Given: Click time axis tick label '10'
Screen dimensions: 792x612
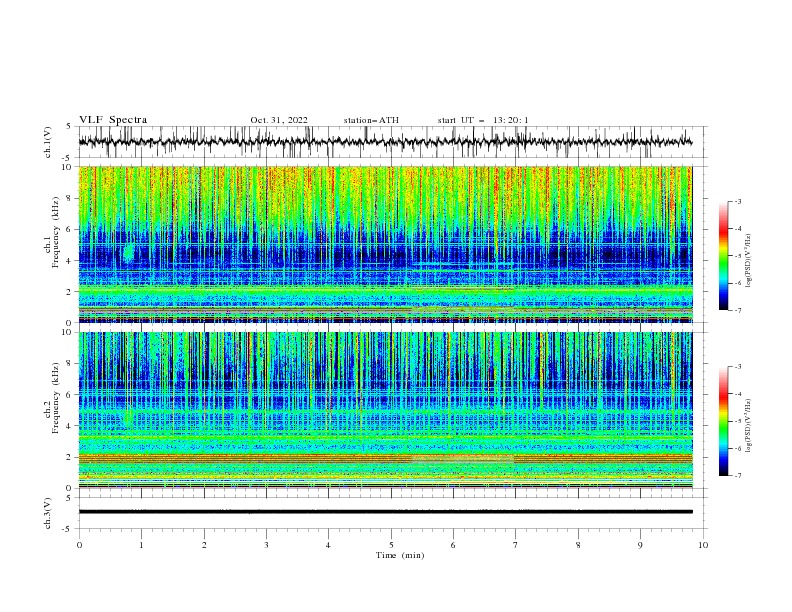Looking at the screenshot, I should point(703,545).
